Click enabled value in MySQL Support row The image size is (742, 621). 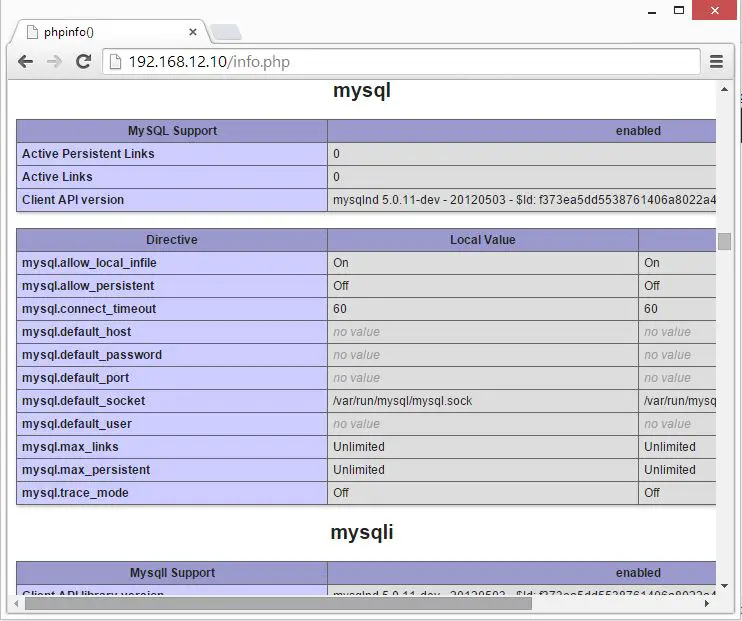pyautogui.click(x=638, y=131)
